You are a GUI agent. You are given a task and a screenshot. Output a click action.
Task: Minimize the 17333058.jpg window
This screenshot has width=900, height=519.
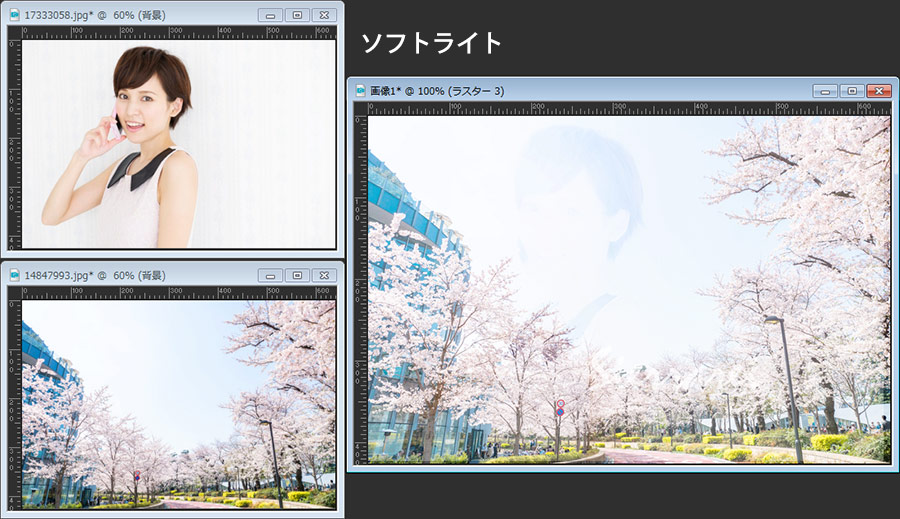click(x=270, y=15)
